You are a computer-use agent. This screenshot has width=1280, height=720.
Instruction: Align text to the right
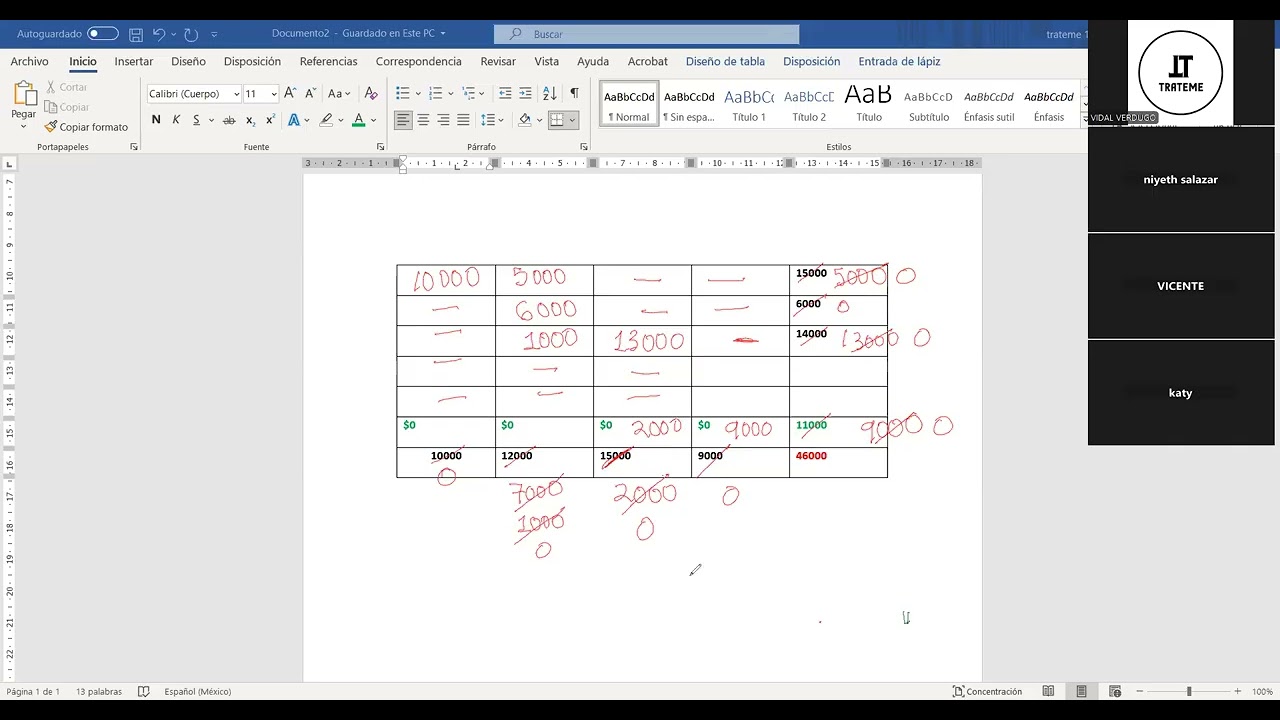443,120
